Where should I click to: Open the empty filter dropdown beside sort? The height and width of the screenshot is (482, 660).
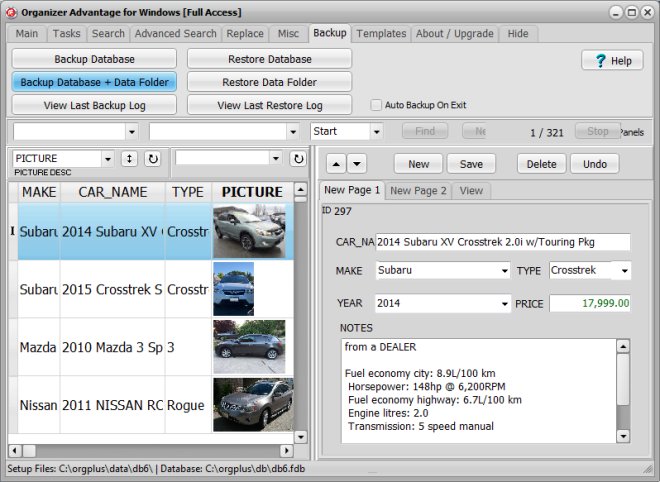pos(276,158)
